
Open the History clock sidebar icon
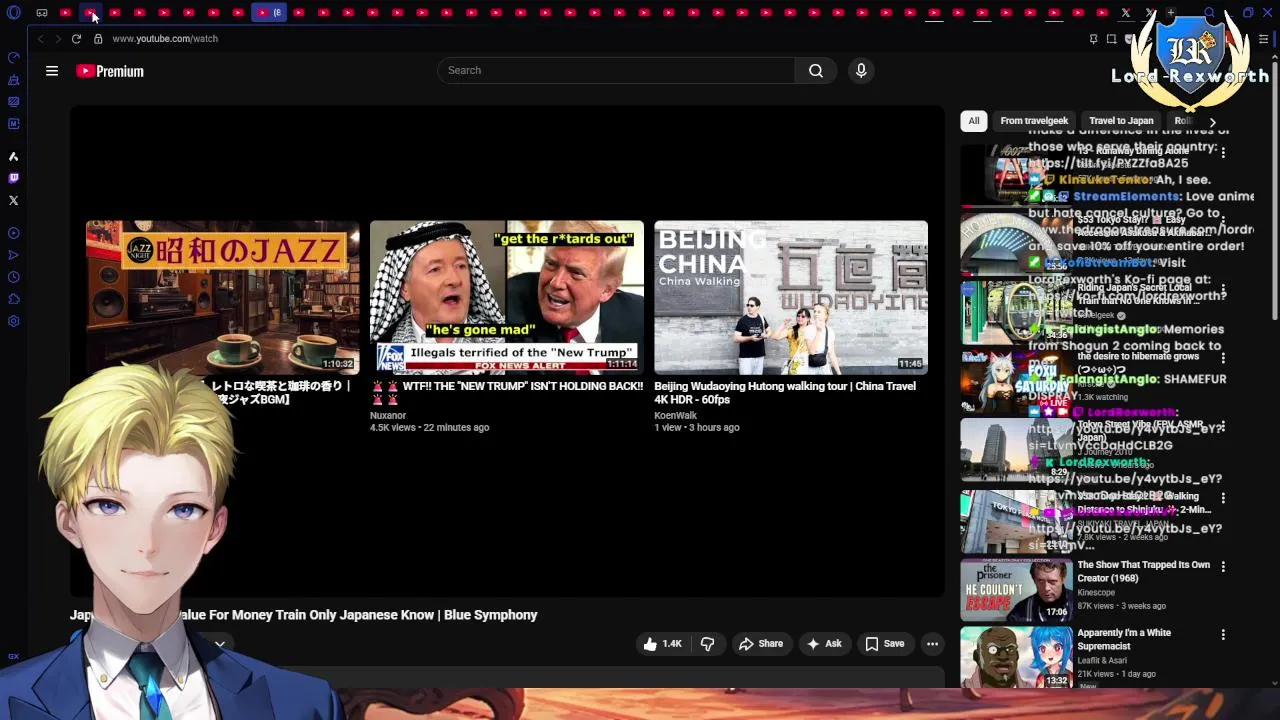click(14, 277)
